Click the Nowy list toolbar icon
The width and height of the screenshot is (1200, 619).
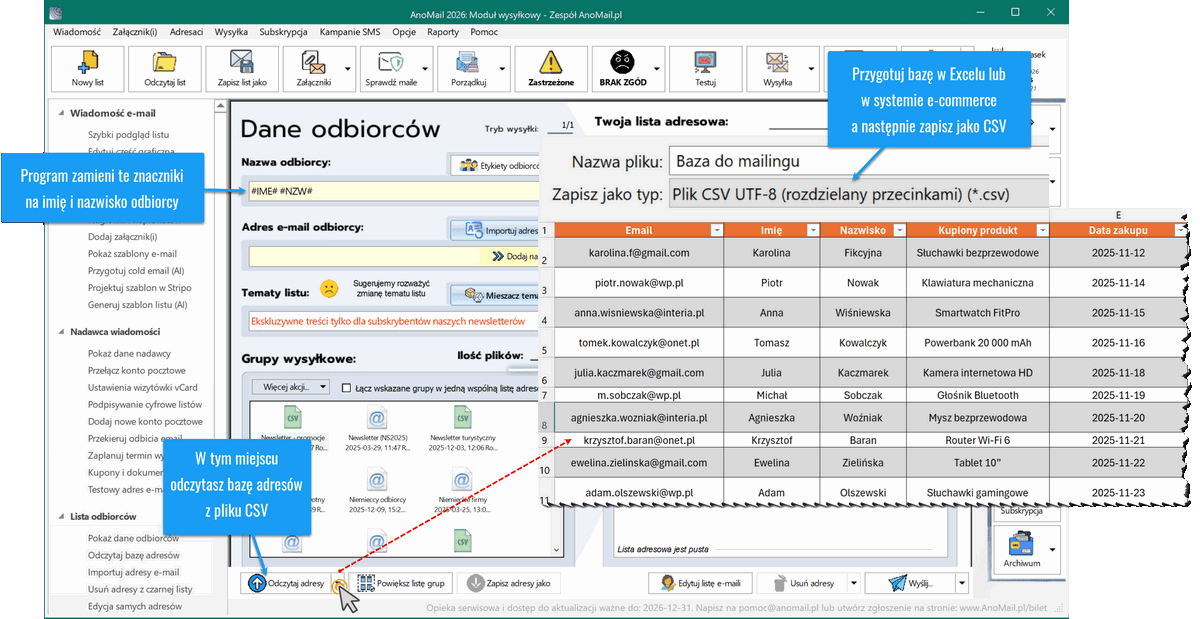coord(88,63)
